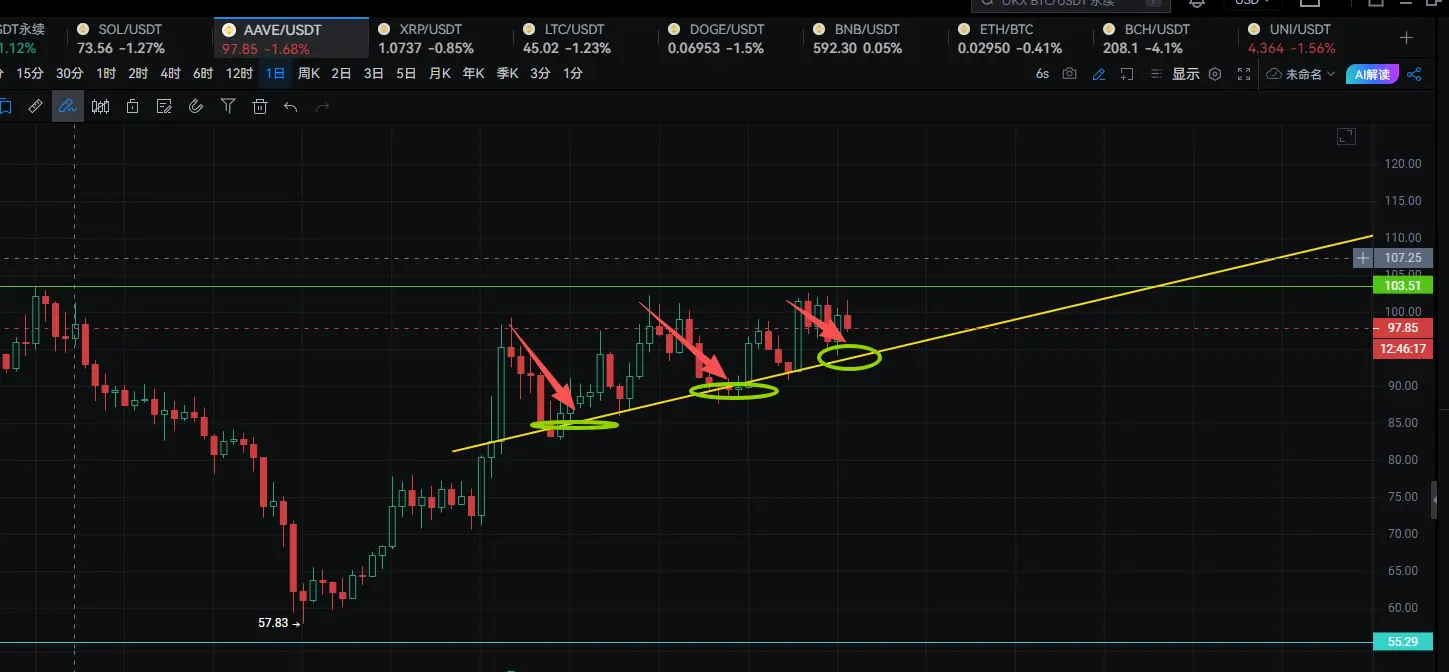Viewport: 1449px width, 672px height.
Task: Choose the 2时 timeframe
Action: [x=138, y=74]
